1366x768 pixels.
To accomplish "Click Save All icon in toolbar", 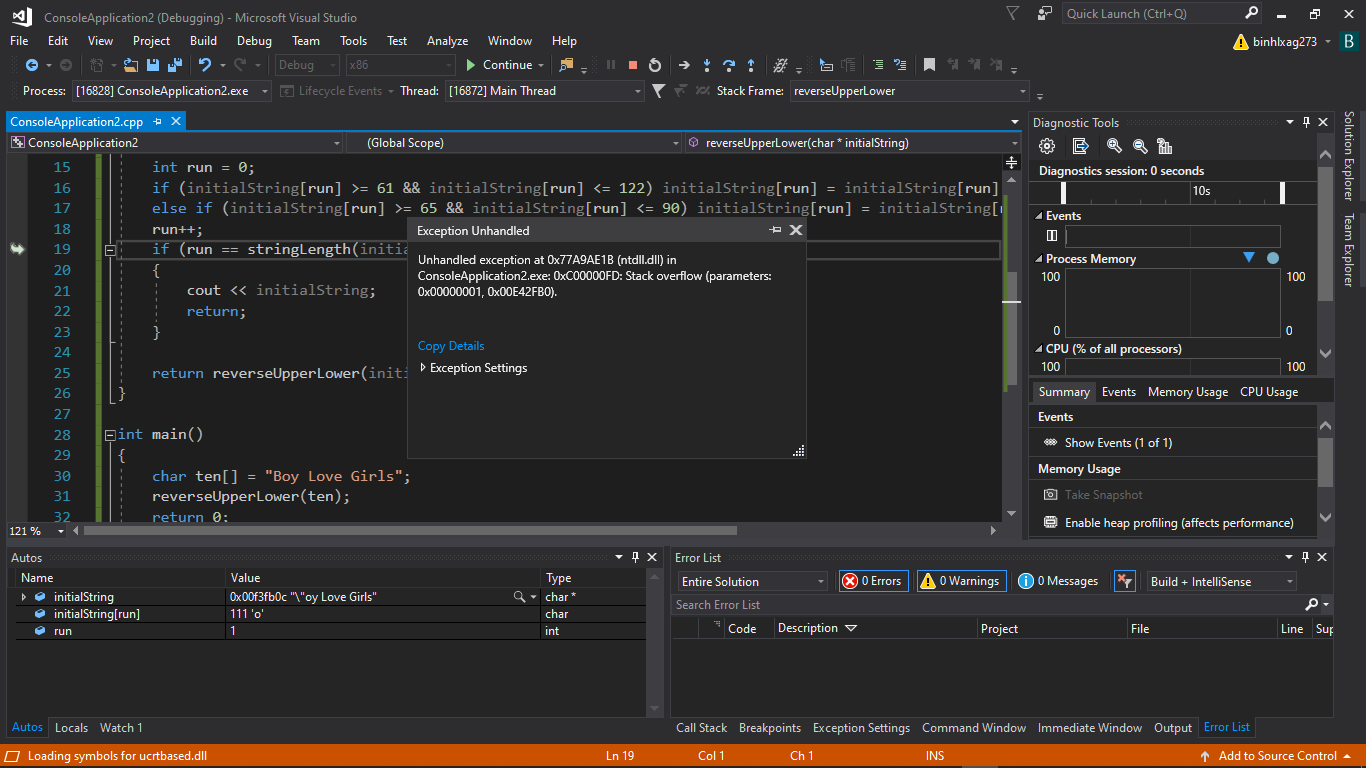I will [x=174, y=65].
